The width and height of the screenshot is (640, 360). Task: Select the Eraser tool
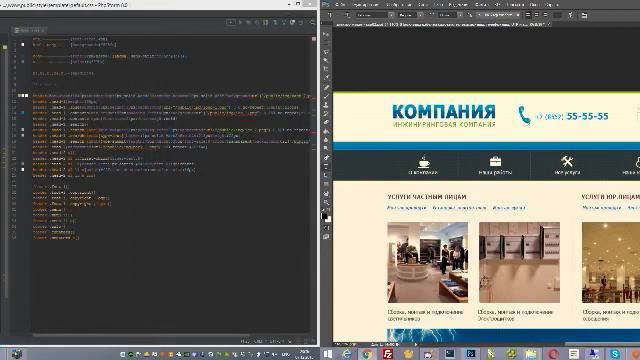tap(326, 122)
